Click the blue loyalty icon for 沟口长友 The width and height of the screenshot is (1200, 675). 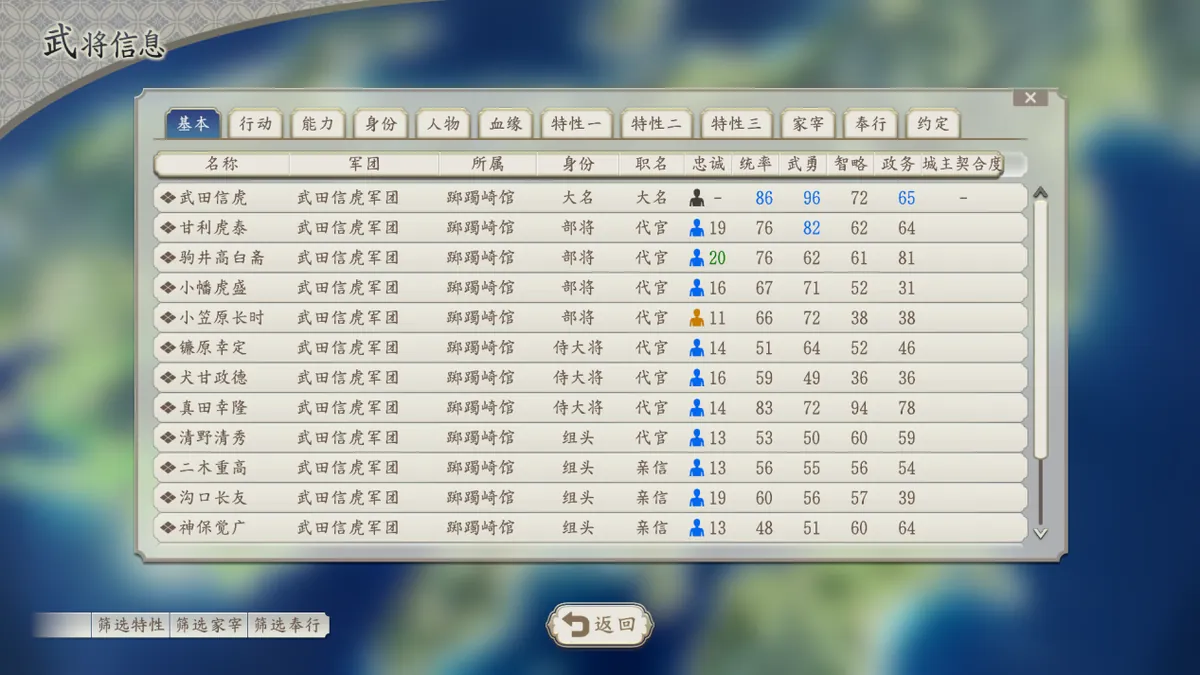[x=697, y=498]
